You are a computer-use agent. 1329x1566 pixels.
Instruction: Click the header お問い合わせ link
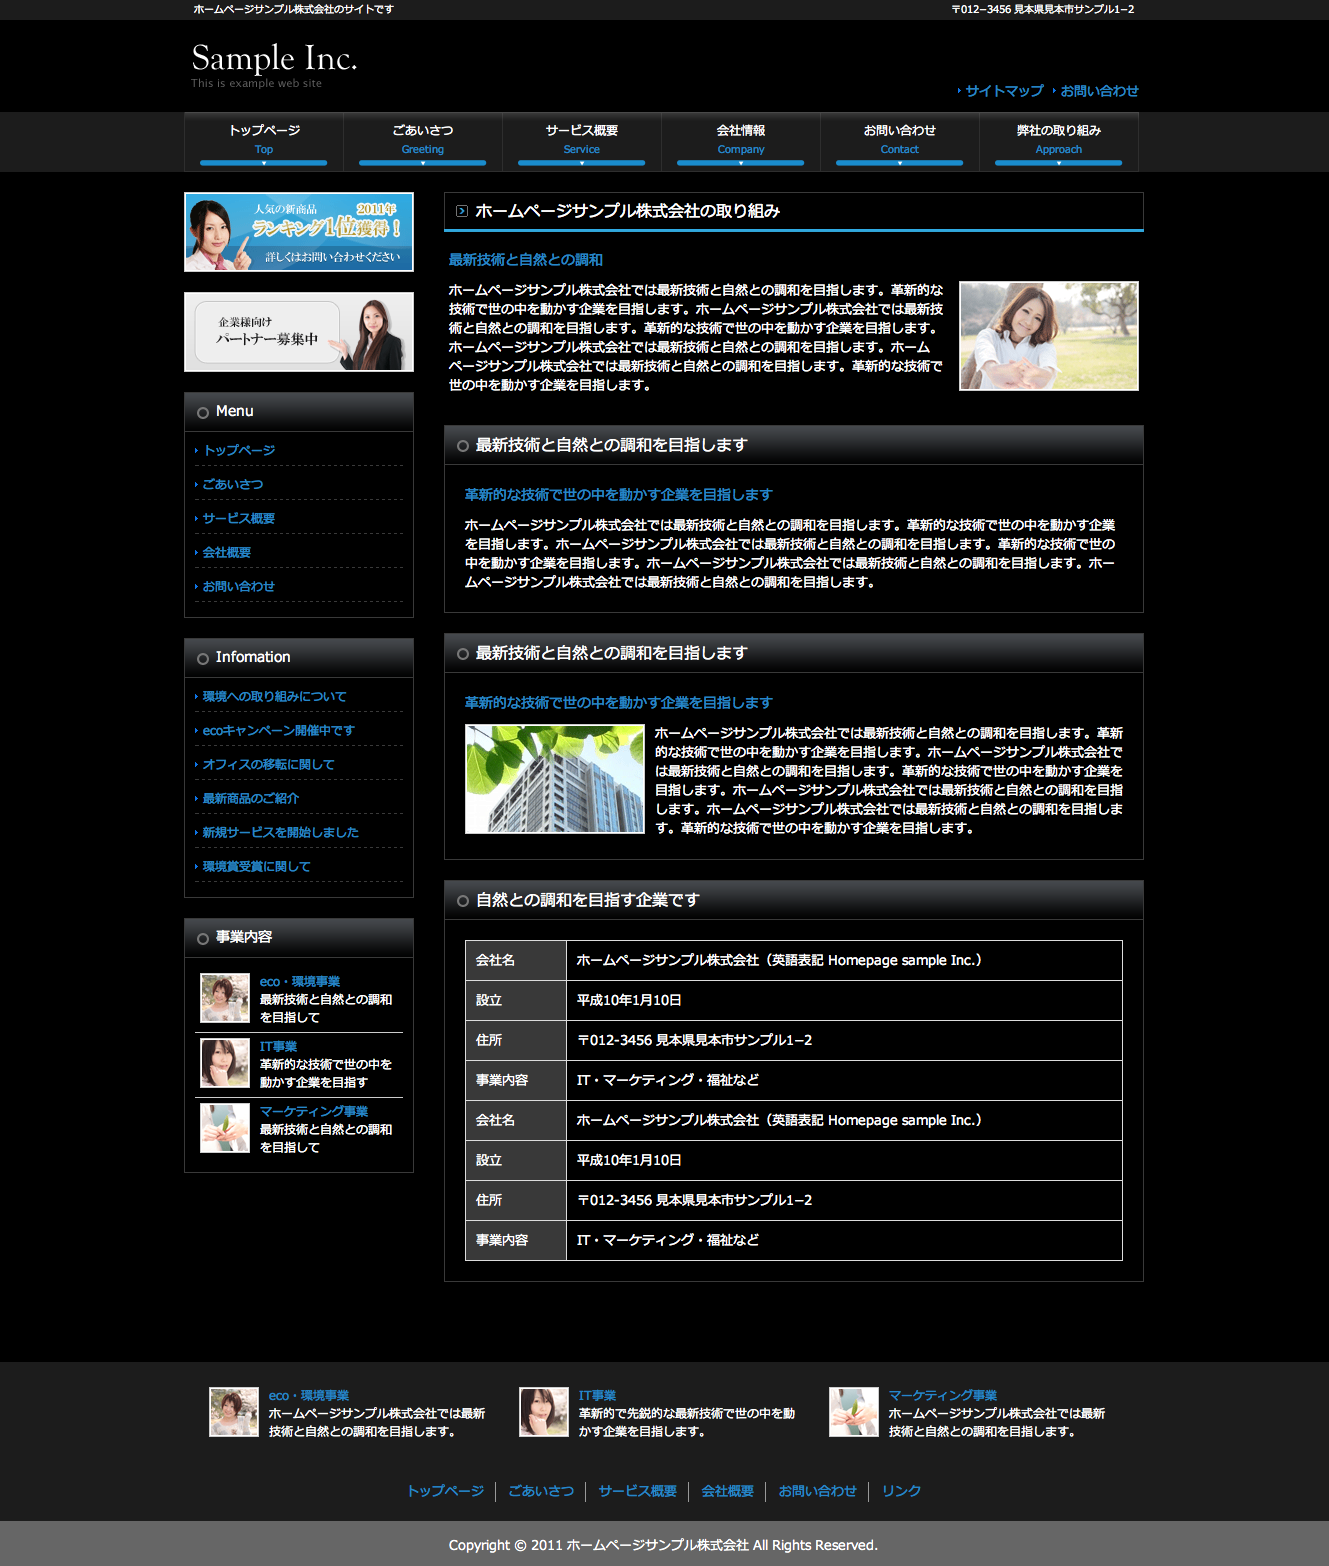click(1099, 91)
